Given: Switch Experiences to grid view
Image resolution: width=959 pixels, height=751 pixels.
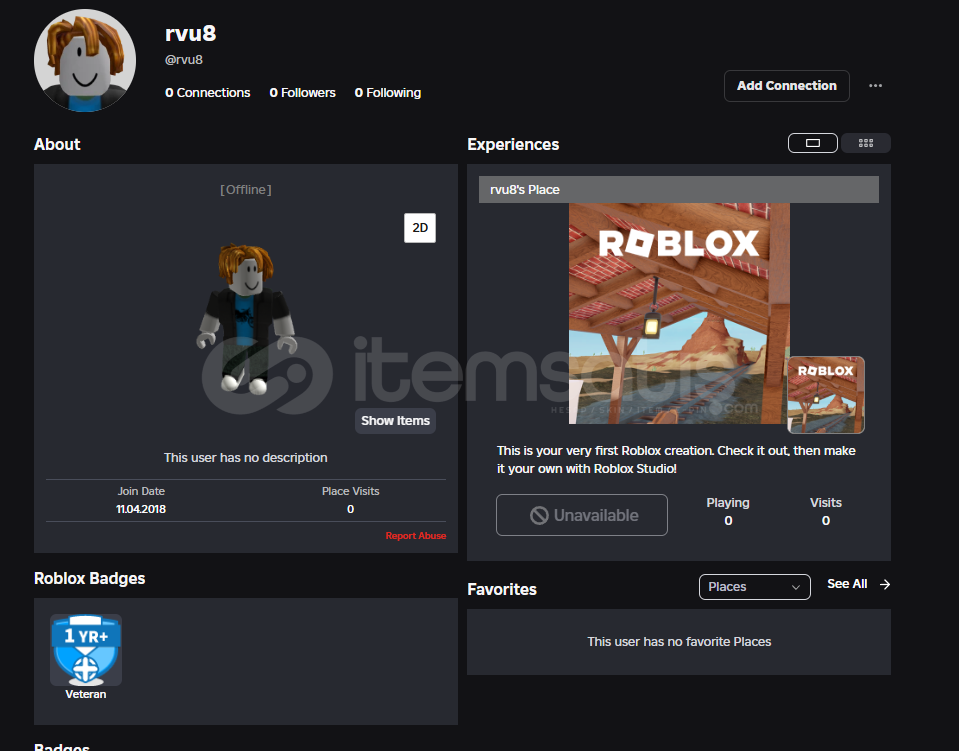Looking at the screenshot, I should click(865, 143).
